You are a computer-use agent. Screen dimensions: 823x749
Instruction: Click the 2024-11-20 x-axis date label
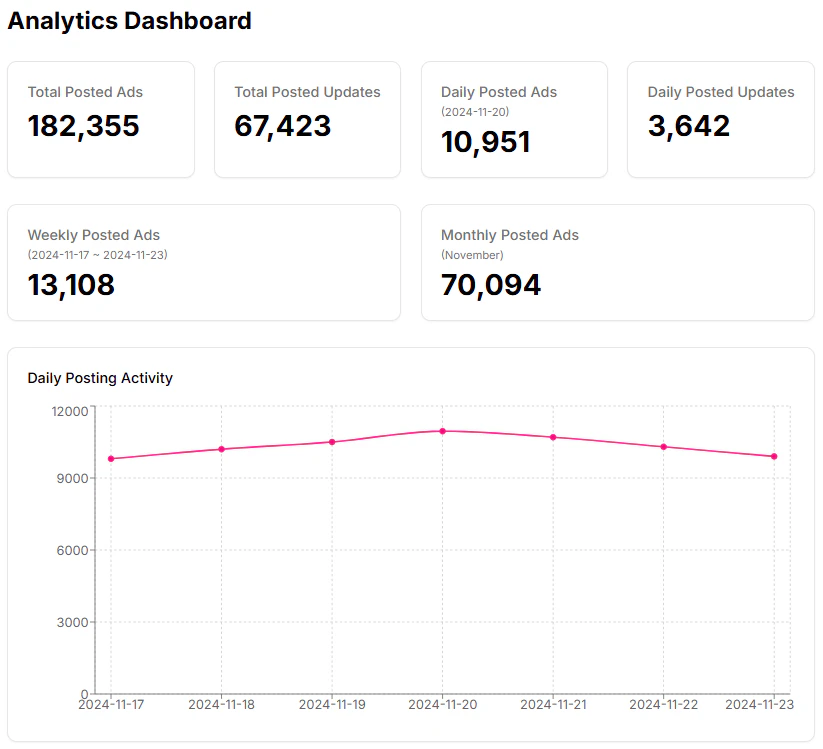tap(442, 705)
